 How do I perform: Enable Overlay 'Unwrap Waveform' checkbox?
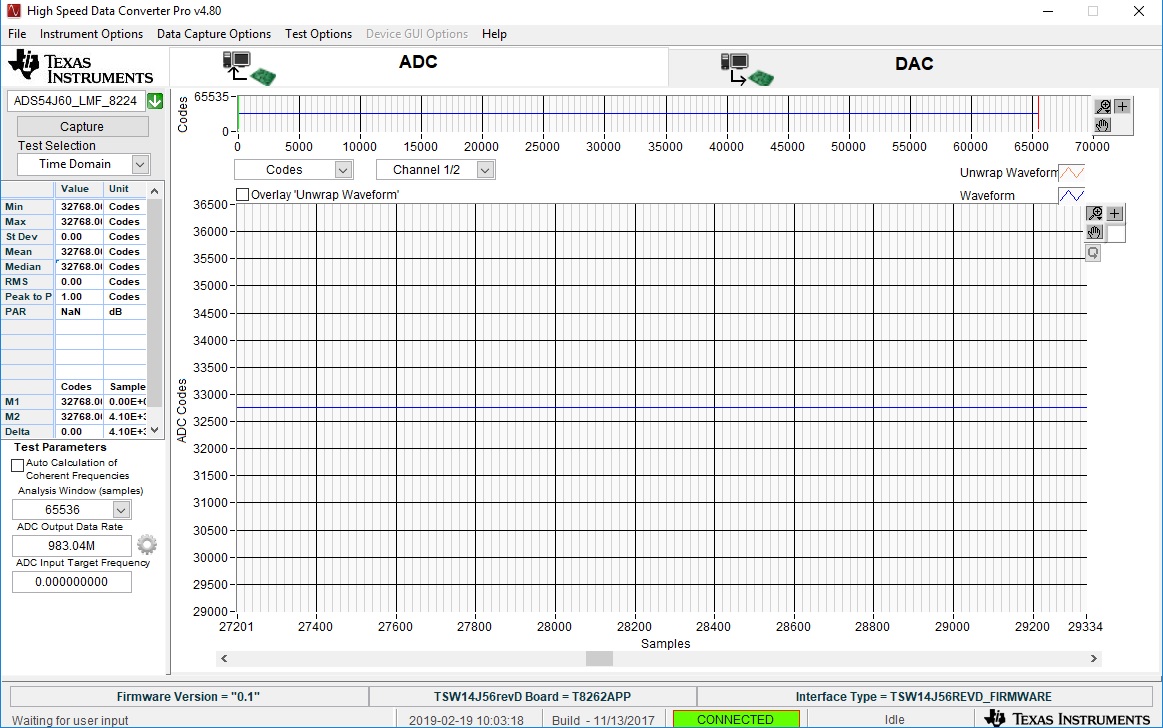click(x=243, y=195)
